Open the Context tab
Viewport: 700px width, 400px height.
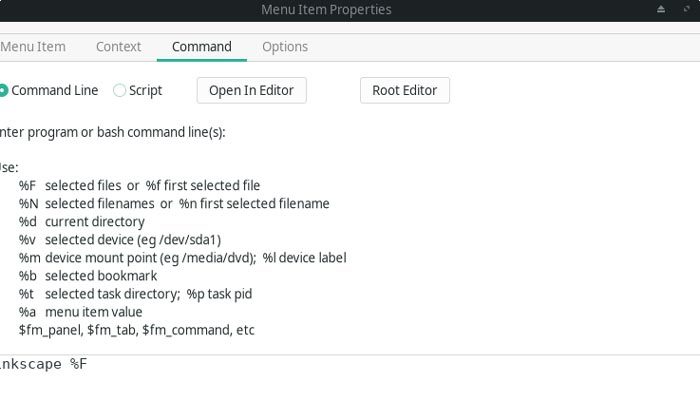click(x=118, y=46)
